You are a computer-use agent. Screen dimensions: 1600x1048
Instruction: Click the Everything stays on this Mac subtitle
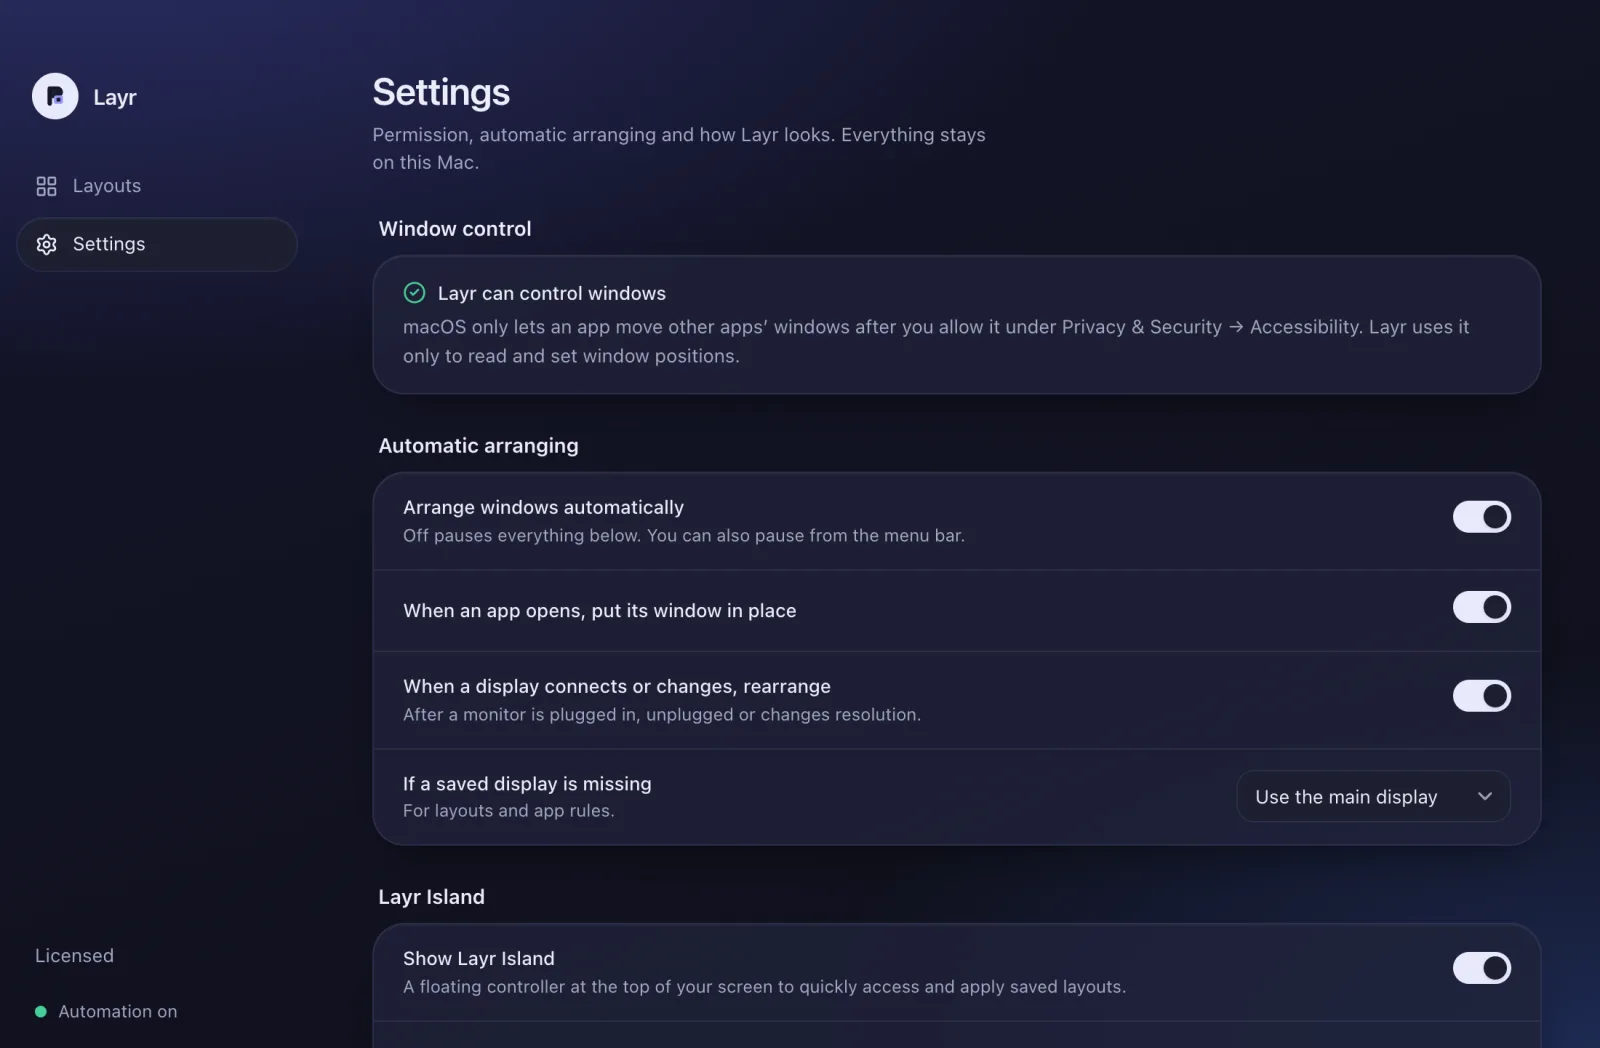pyautogui.click(x=679, y=148)
